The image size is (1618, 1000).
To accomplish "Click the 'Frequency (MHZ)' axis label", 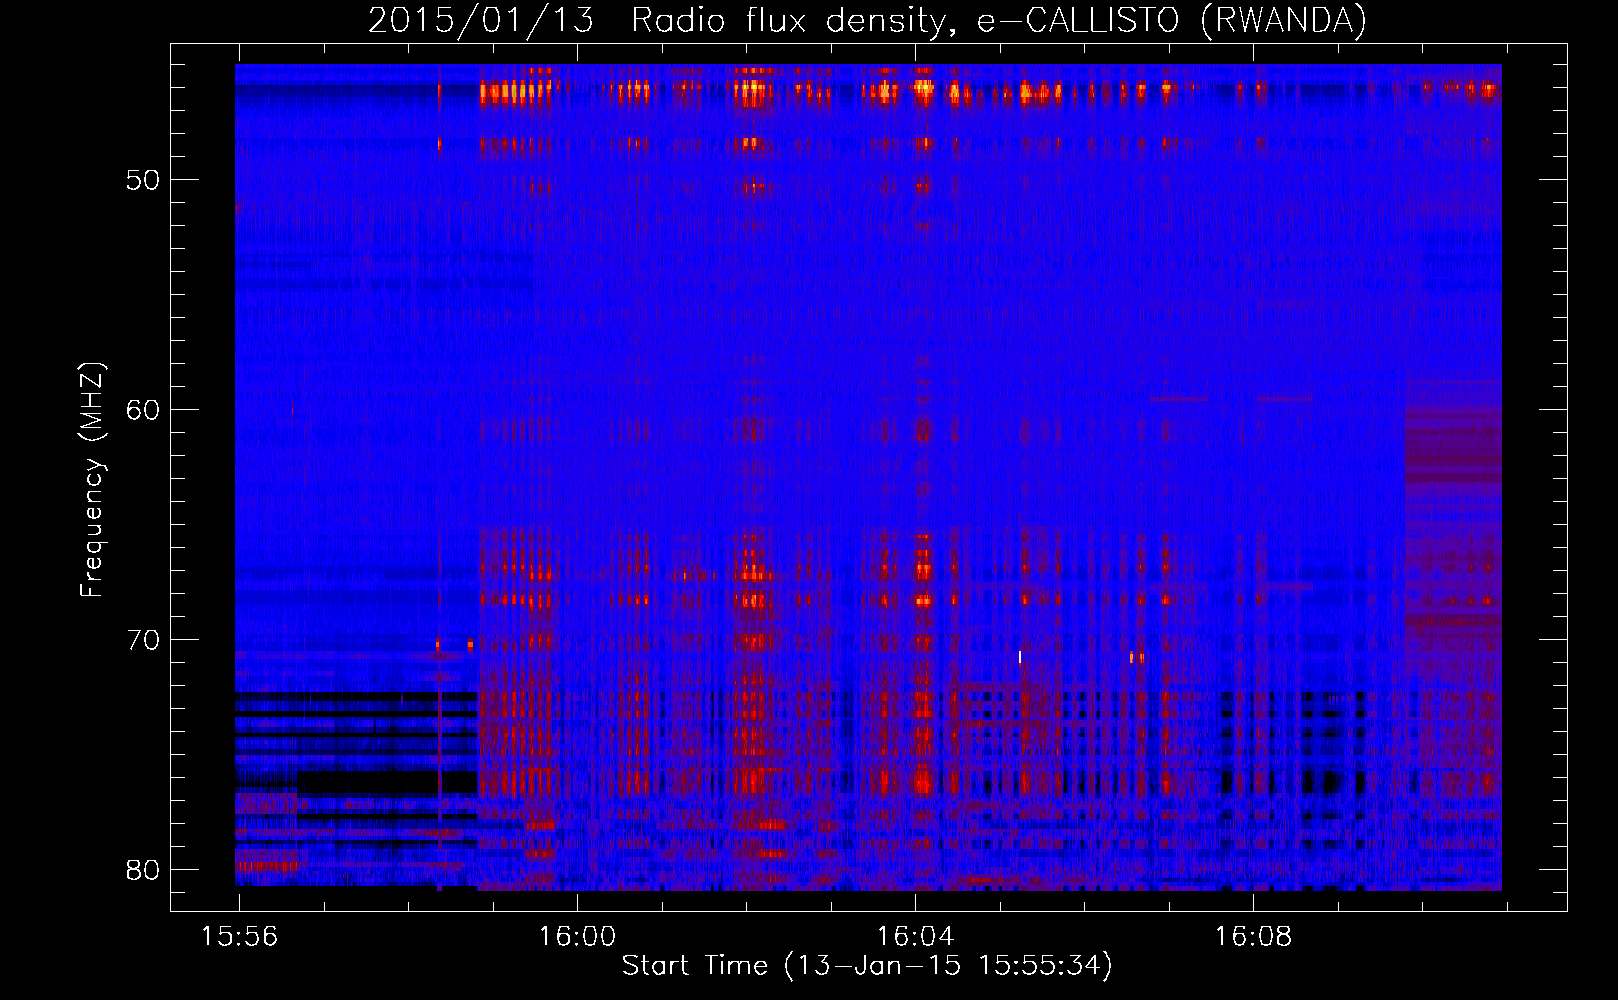I will pos(92,480).
